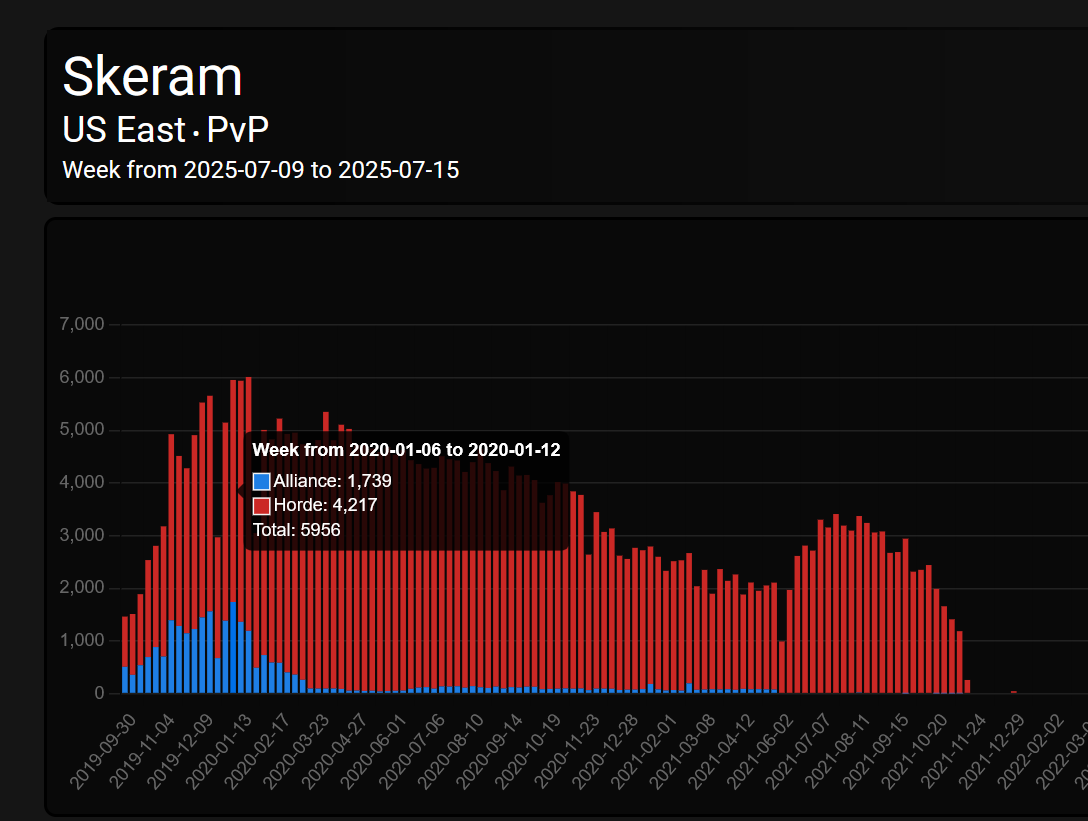This screenshot has height=821, width=1088.
Task: Click the 2020-10-19 x-axis date label
Action: pos(527,752)
